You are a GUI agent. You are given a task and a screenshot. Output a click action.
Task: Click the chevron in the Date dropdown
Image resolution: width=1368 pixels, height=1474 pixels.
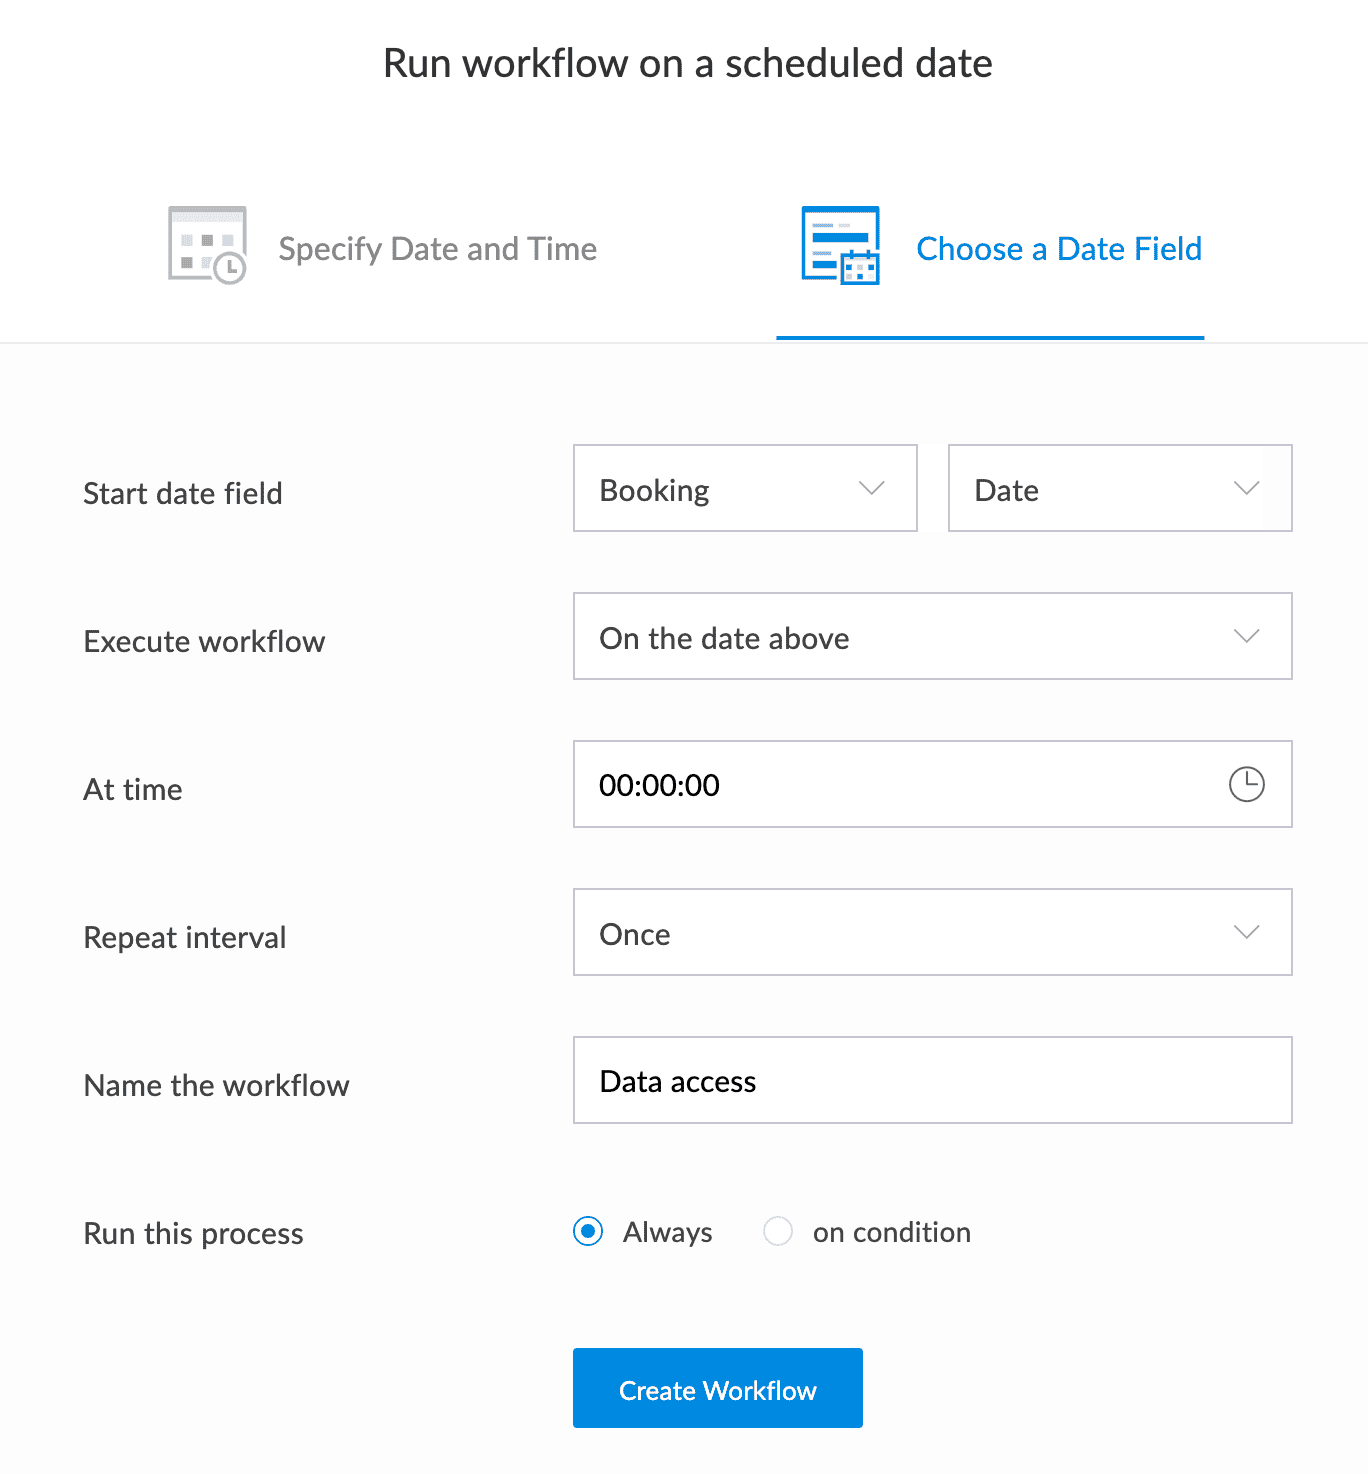1246,488
